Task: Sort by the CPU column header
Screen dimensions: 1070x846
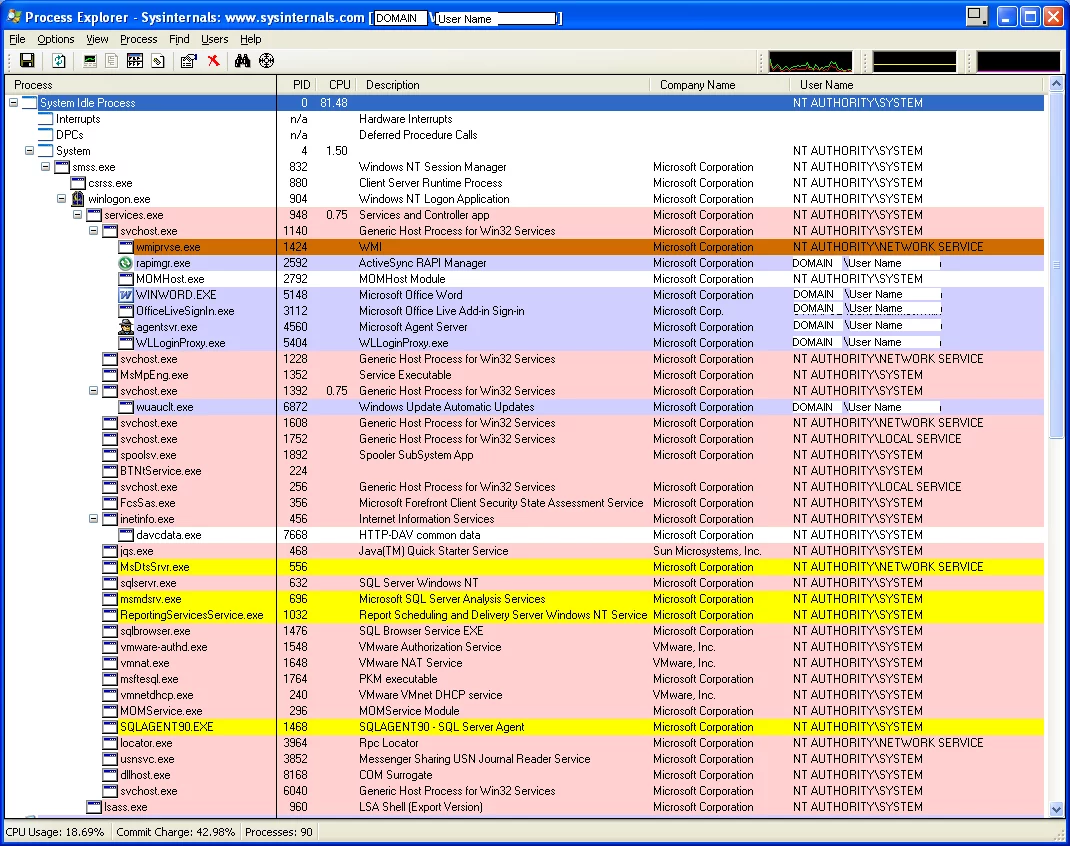Action: coord(339,85)
